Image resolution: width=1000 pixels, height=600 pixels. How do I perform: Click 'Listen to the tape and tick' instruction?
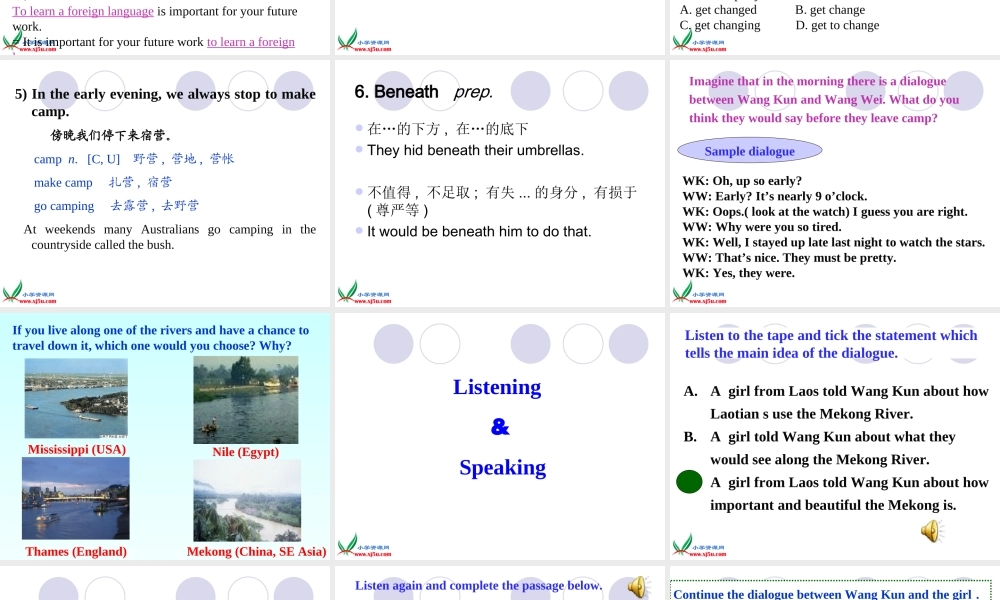coord(830,344)
